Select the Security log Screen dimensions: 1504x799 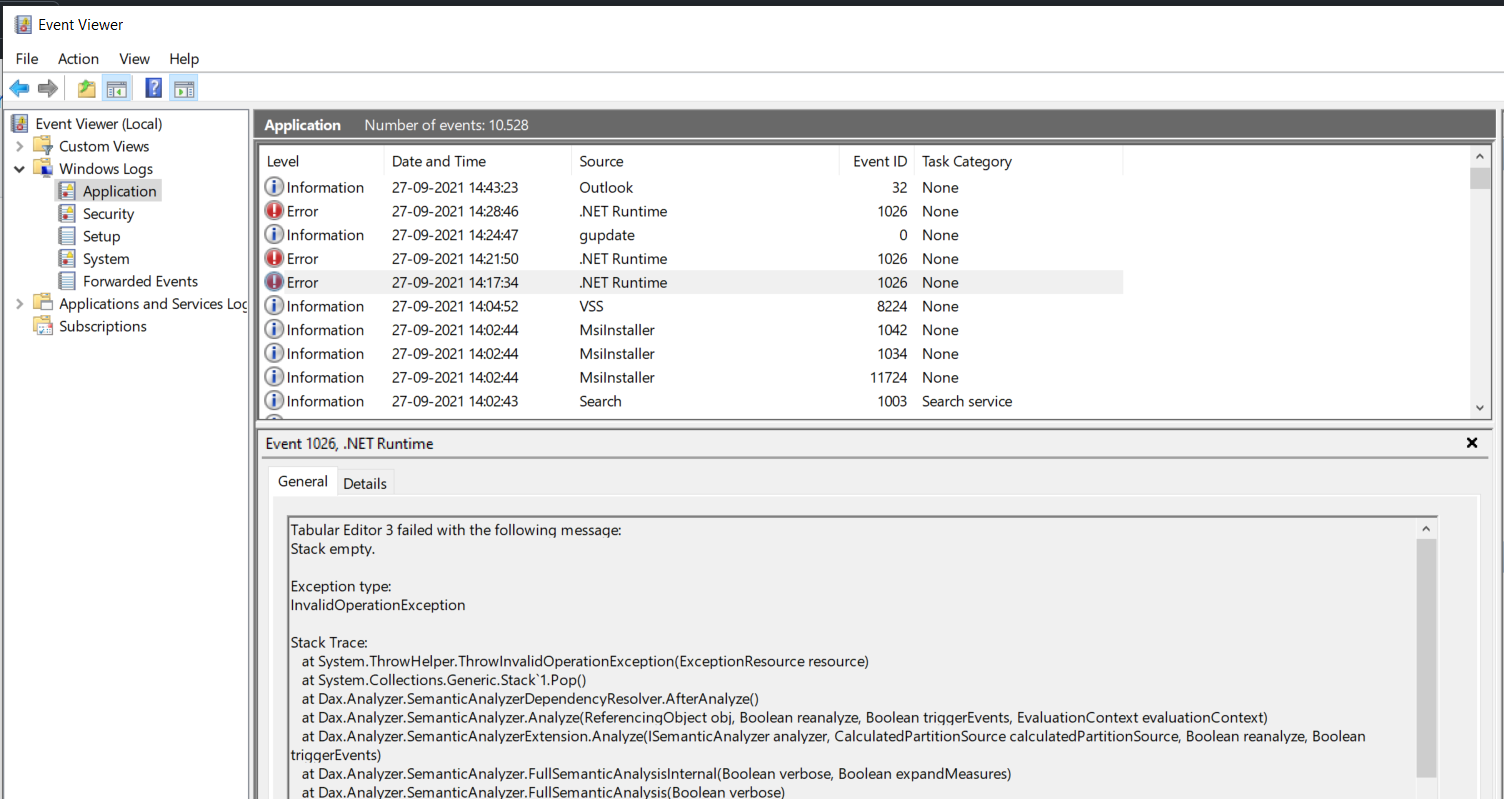107,213
